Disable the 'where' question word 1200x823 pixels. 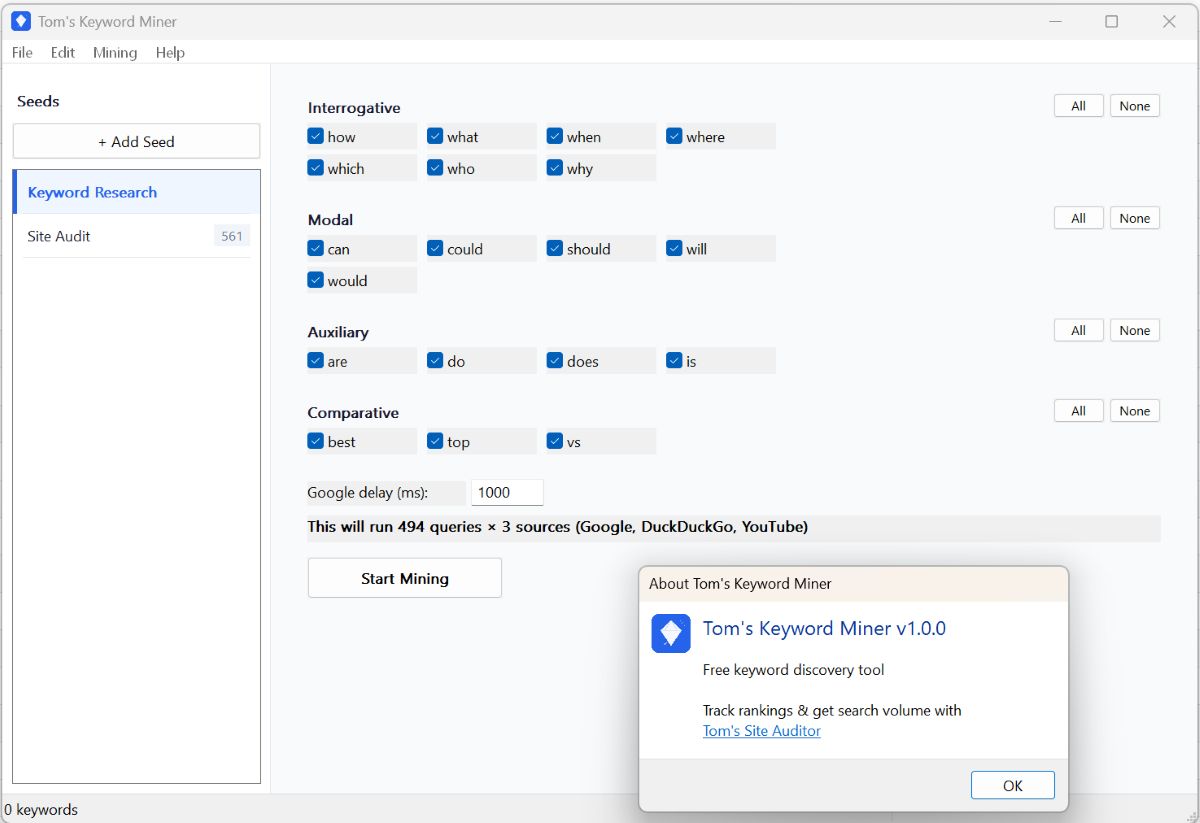pyautogui.click(x=675, y=136)
